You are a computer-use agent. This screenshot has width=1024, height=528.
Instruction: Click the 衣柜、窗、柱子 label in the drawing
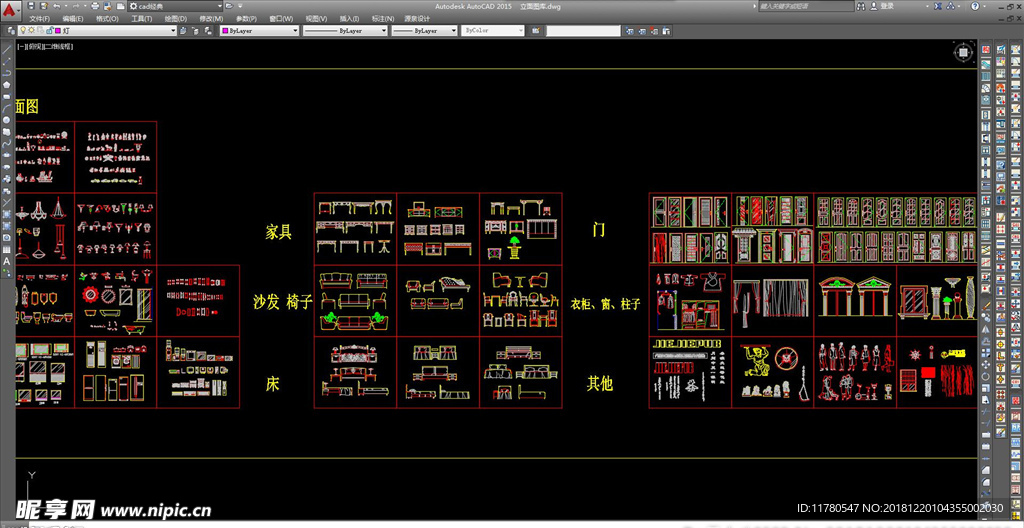(x=605, y=304)
